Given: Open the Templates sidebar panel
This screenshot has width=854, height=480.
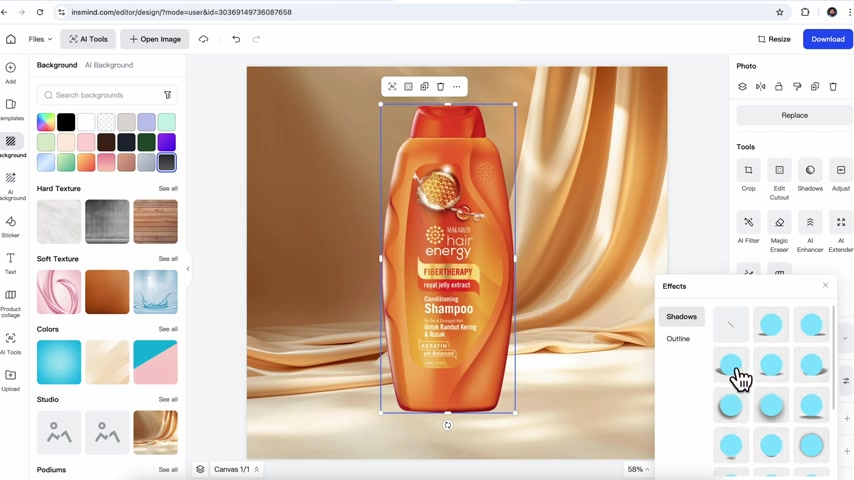Looking at the screenshot, I should pyautogui.click(x=10, y=109).
